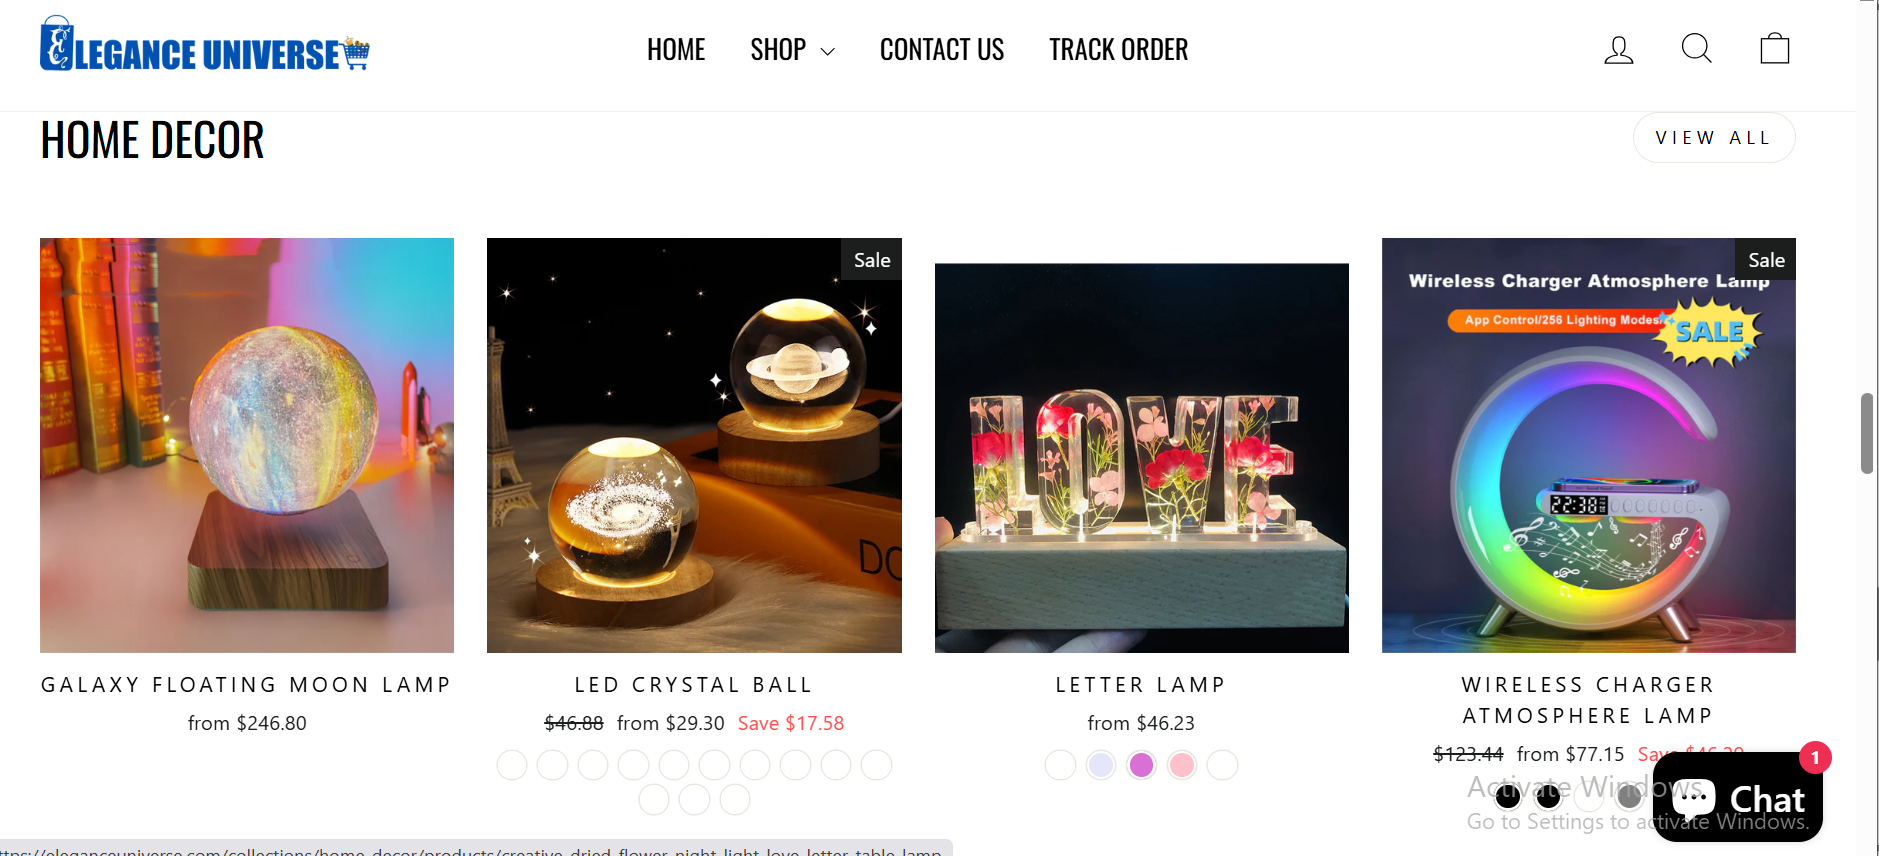Click the Sale badge on Wireless Charger Lamp
This screenshot has width=1879, height=856.
1766,260
